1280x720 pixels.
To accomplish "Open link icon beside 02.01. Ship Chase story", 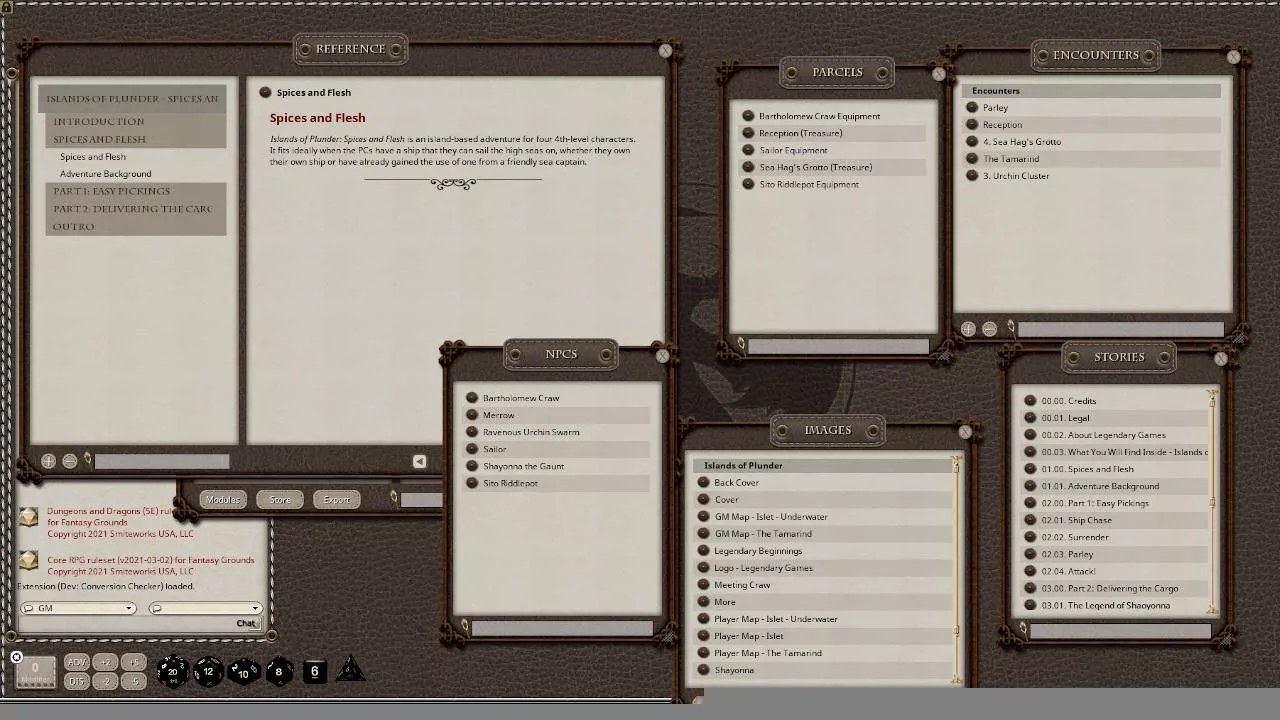I will click(1031, 520).
